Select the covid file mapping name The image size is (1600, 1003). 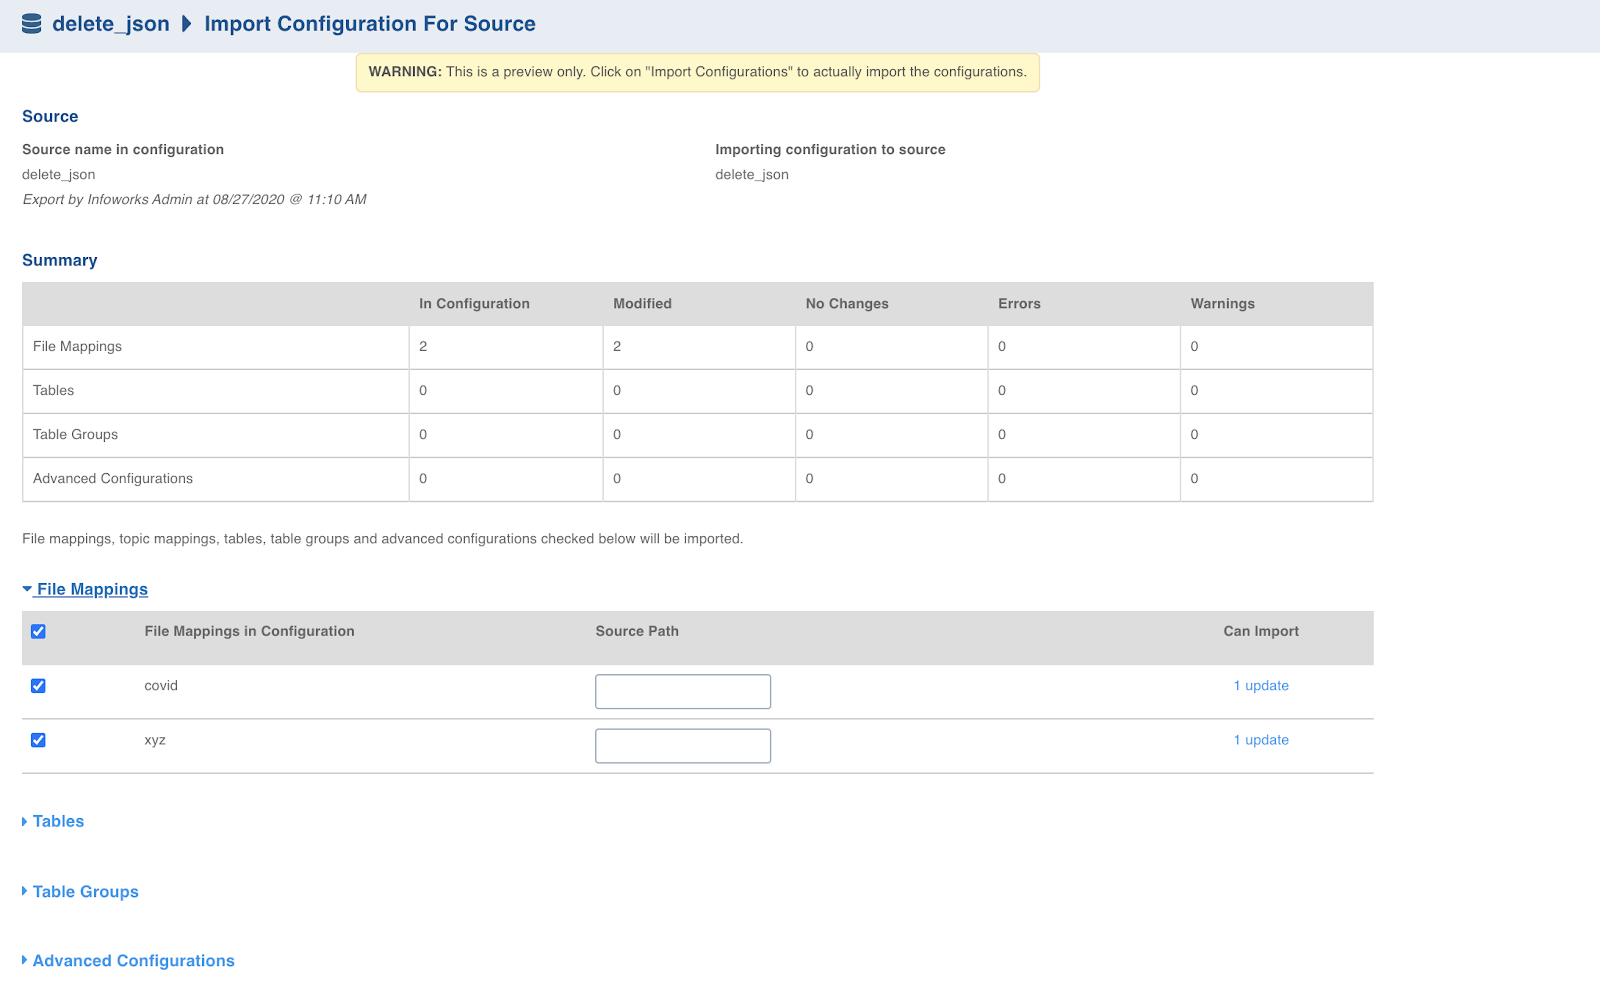coord(161,686)
